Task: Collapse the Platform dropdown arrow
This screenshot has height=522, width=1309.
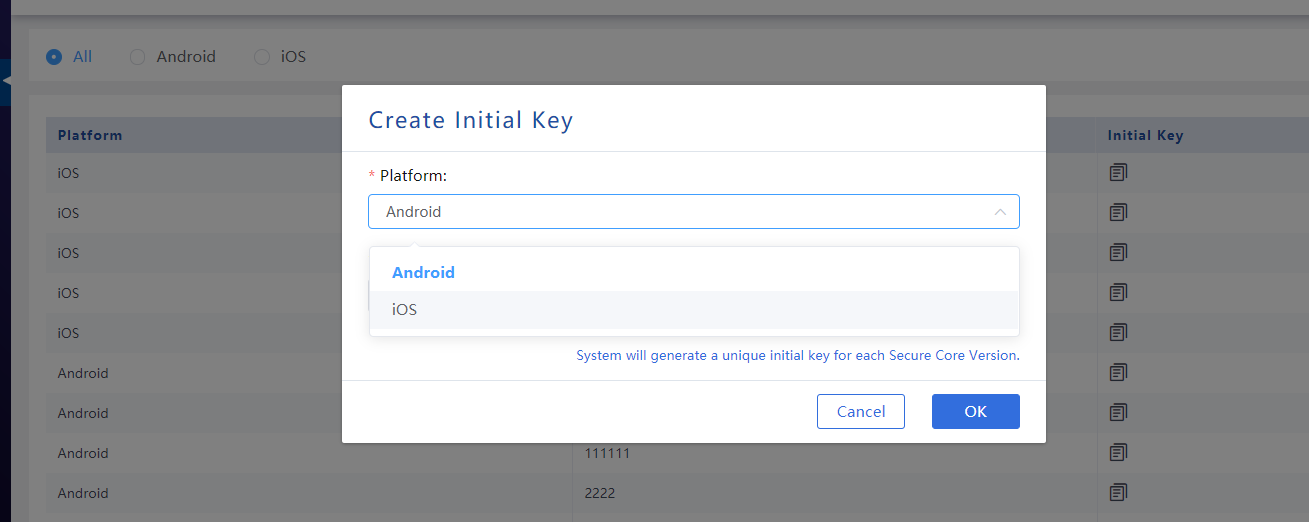Action: tap(1000, 212)
